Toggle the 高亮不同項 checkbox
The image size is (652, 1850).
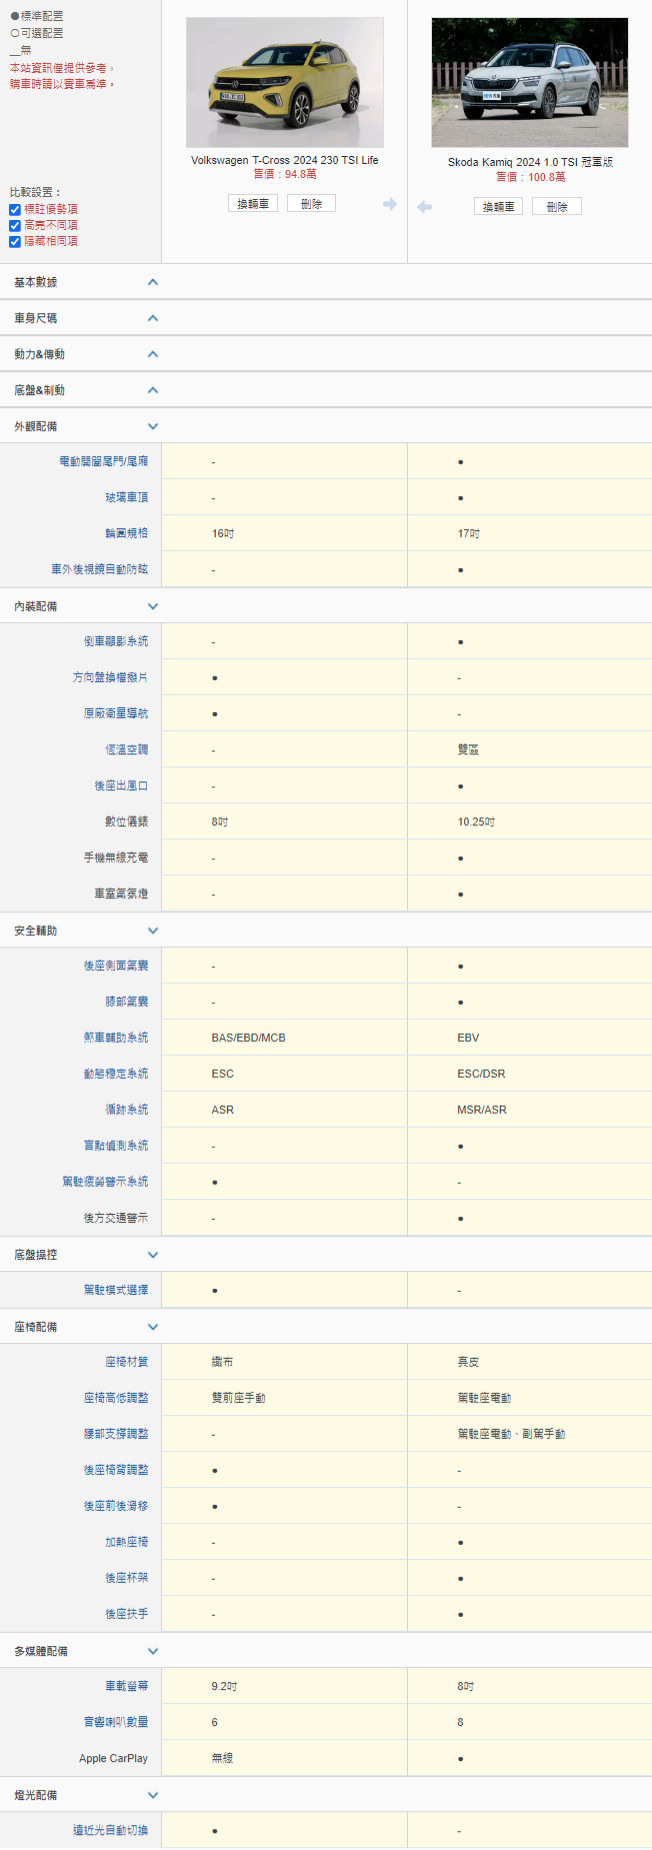[x=15, y=226]
